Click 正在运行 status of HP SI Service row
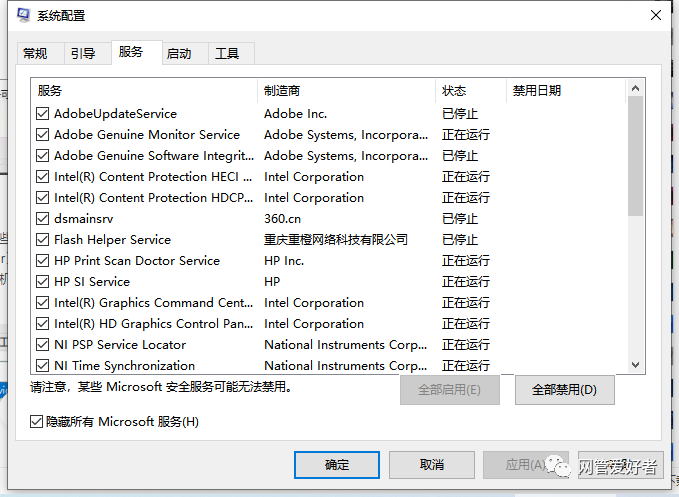 [466, 282]
